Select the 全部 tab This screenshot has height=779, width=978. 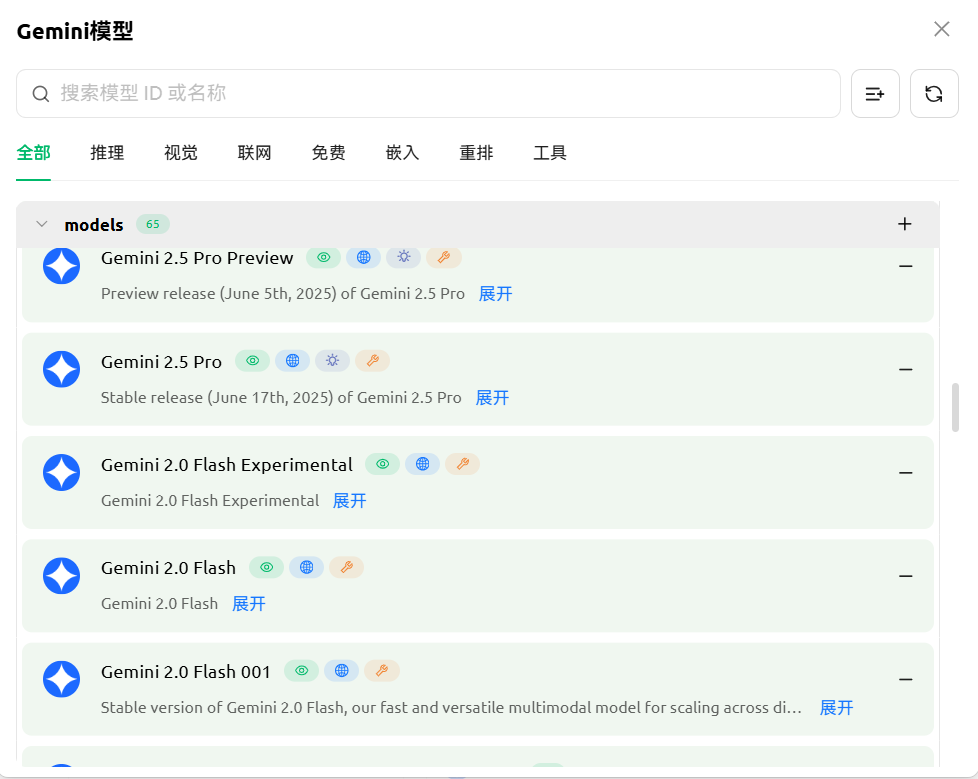(34, 153)
